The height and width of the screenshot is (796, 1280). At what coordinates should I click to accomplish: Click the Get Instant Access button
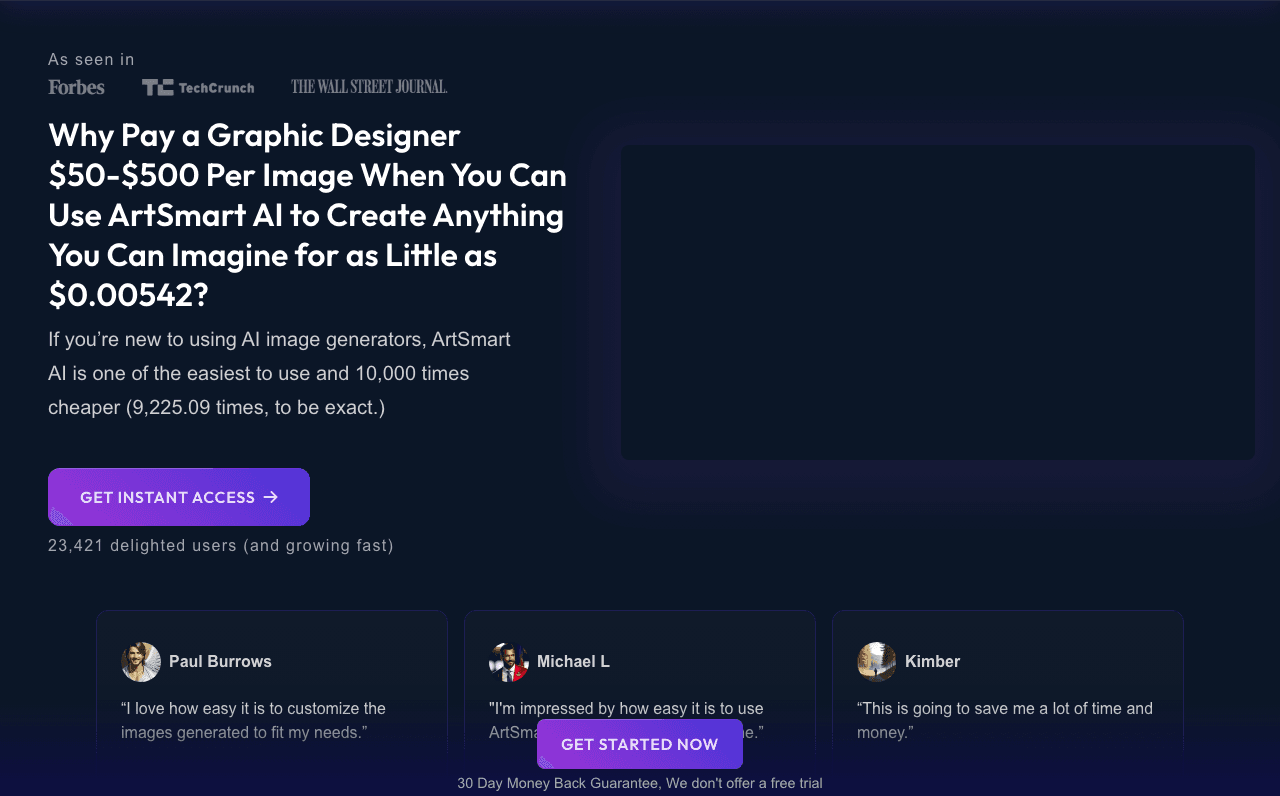tap(179, 497)
